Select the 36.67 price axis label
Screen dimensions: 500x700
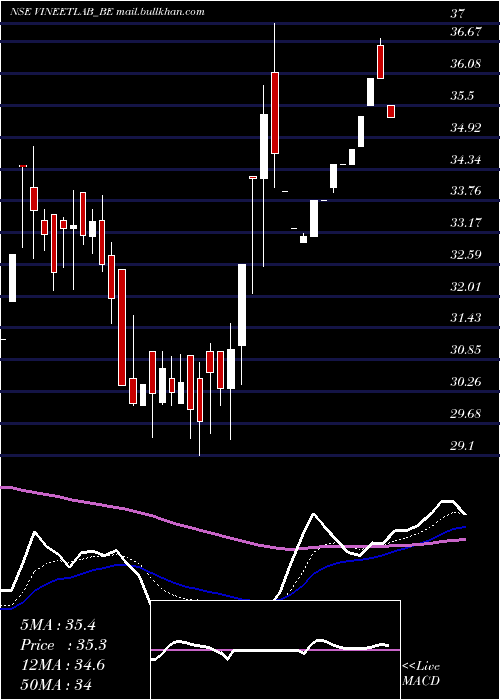click(x=465, y=32)
